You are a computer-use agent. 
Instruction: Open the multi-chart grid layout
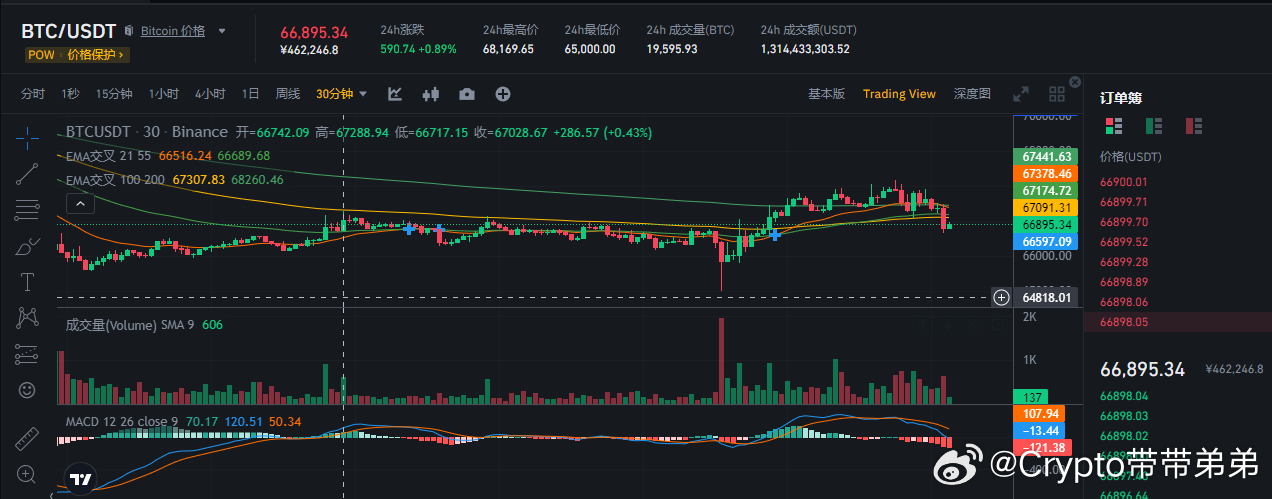[1057, 94]
